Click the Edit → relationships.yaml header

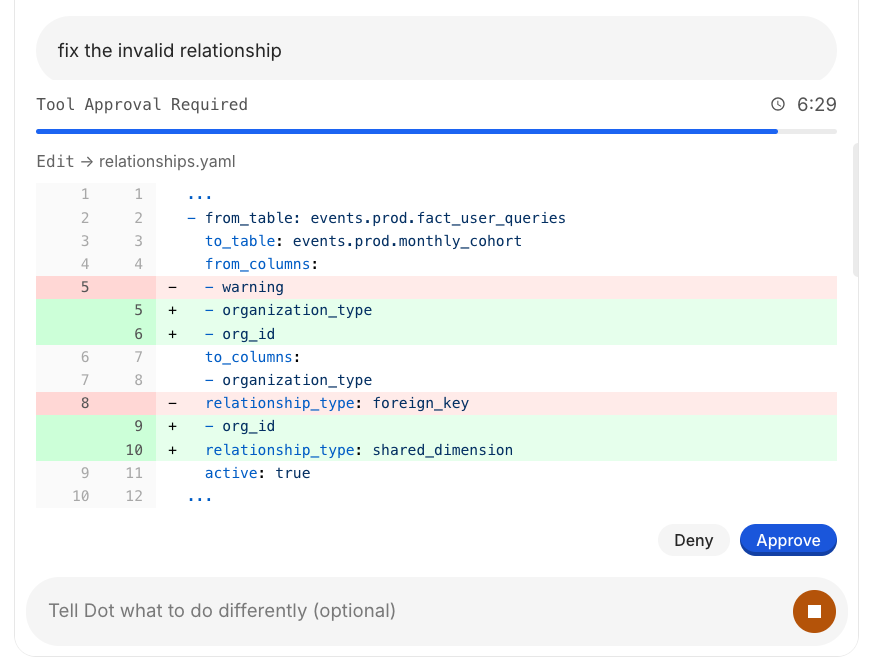pyautogui.click(x=136, y=161)
